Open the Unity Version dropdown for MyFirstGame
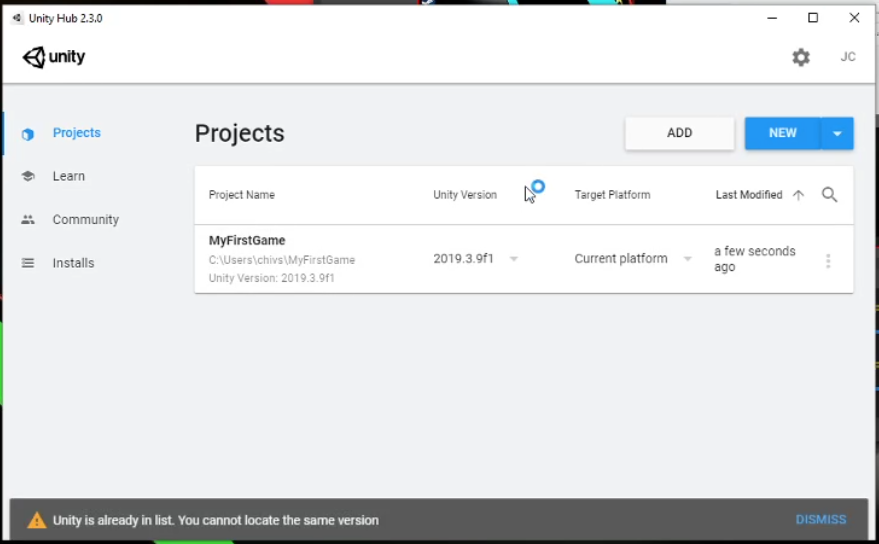Screen dimensions: 879x544 pos(514,259)
